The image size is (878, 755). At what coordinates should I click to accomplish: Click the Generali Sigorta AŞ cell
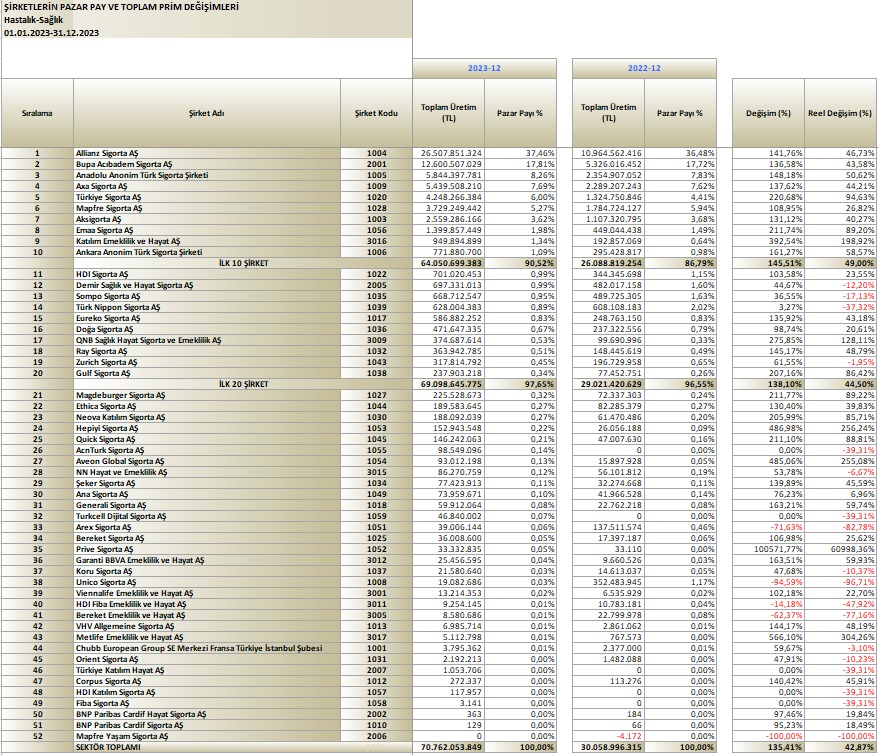tap(207, 505)
